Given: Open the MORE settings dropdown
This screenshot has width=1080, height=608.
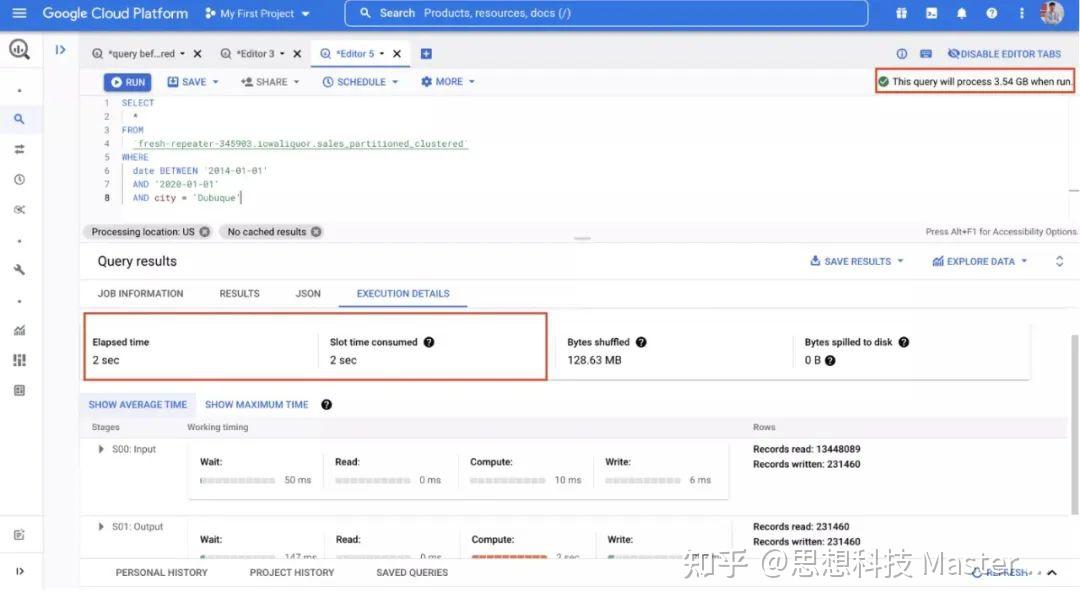Looking at the screenshot, I should click(x=448, y=82).
